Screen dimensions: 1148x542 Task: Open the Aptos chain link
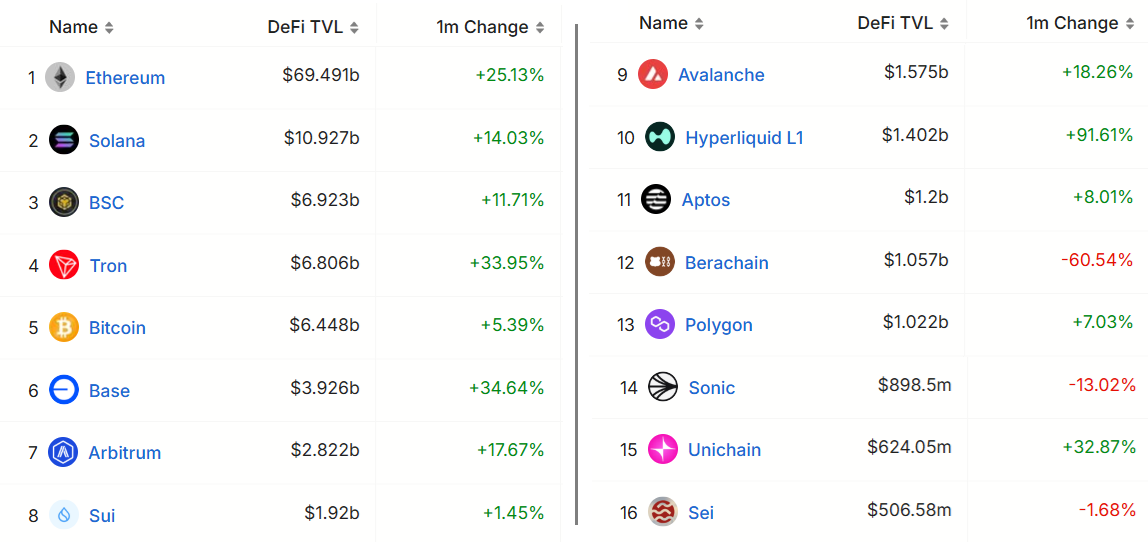pos(705,200)
